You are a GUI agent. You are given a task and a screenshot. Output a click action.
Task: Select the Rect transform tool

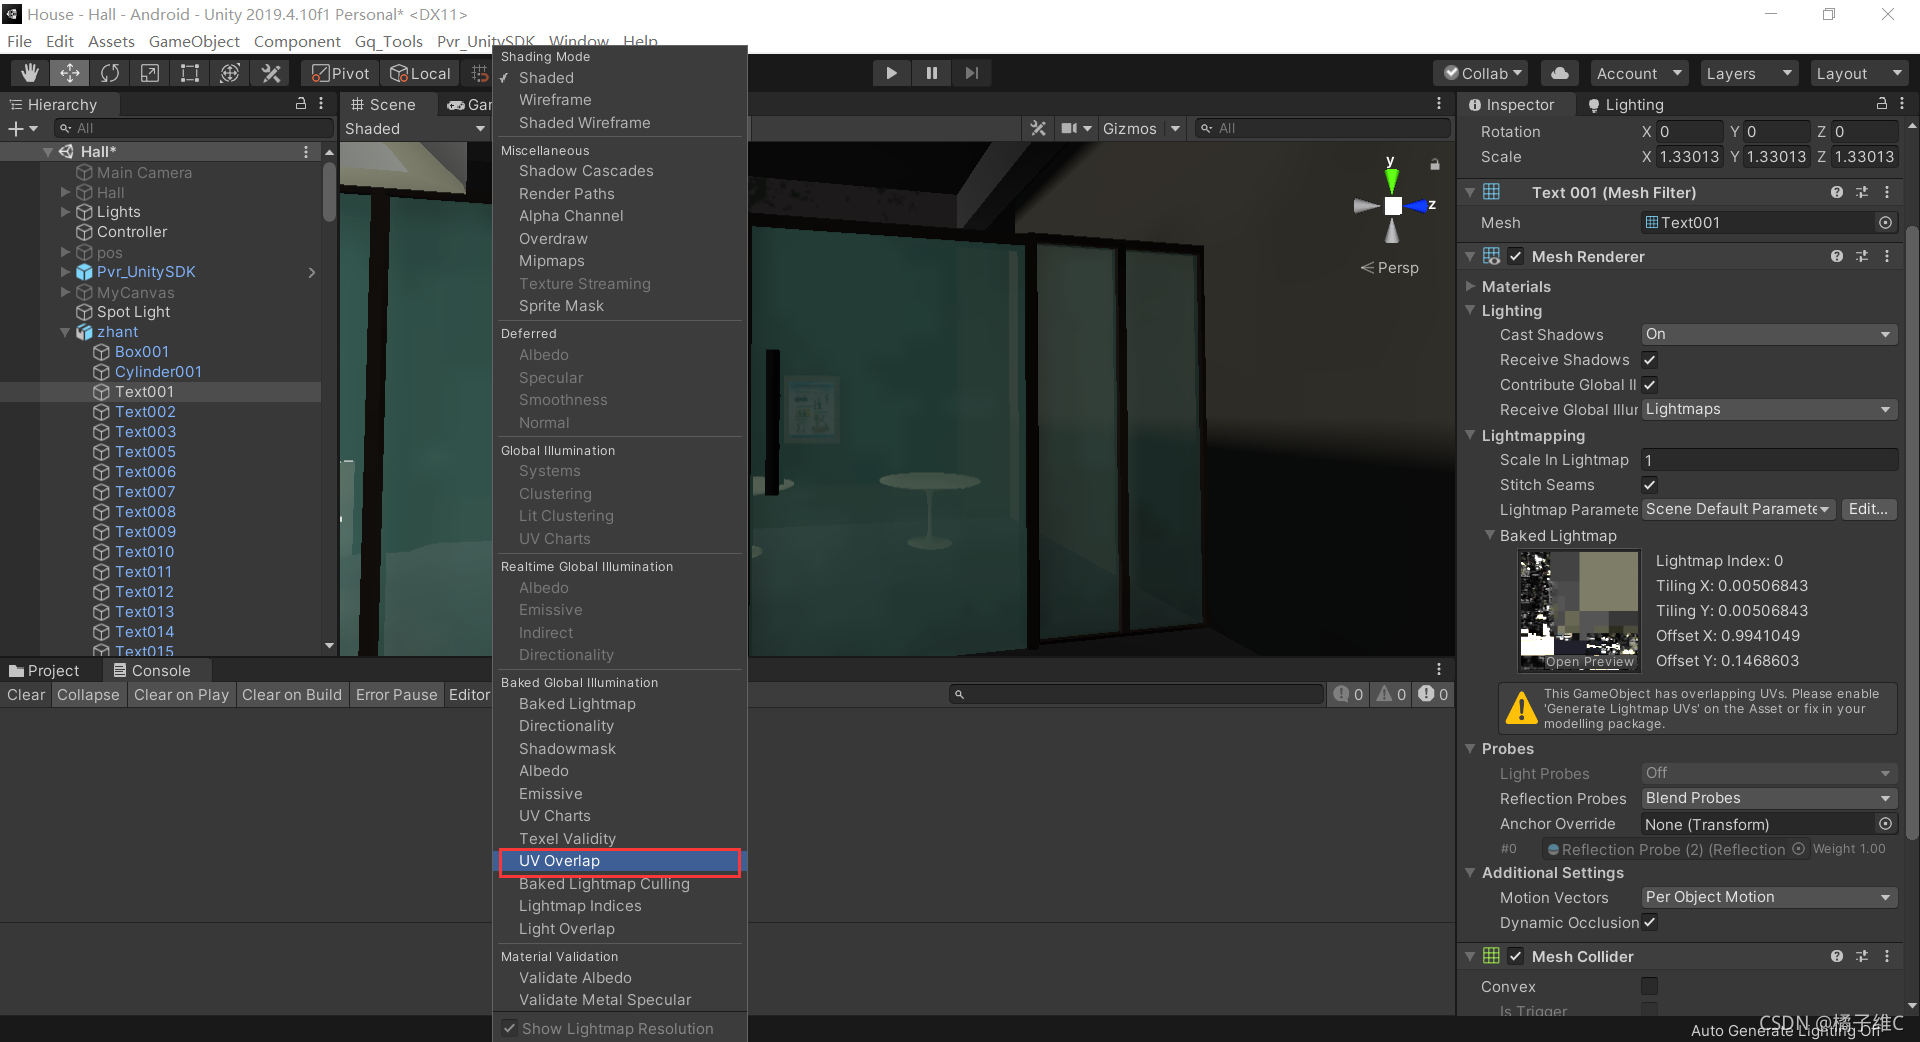coord(190,73)
